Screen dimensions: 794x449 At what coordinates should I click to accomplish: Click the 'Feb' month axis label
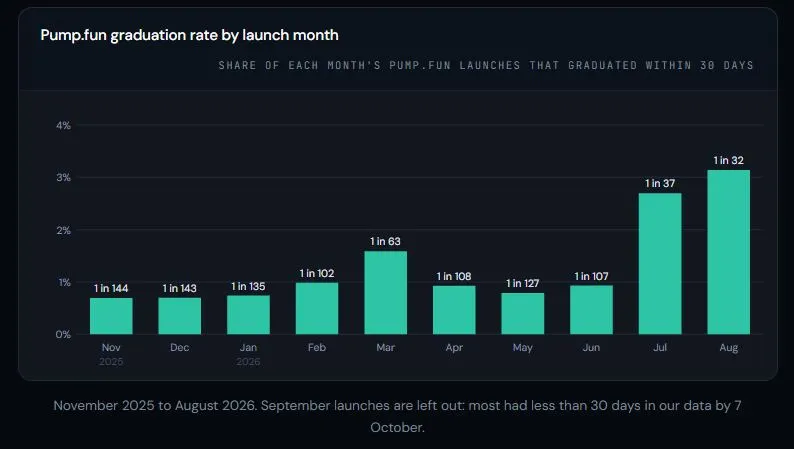(317, 347)
